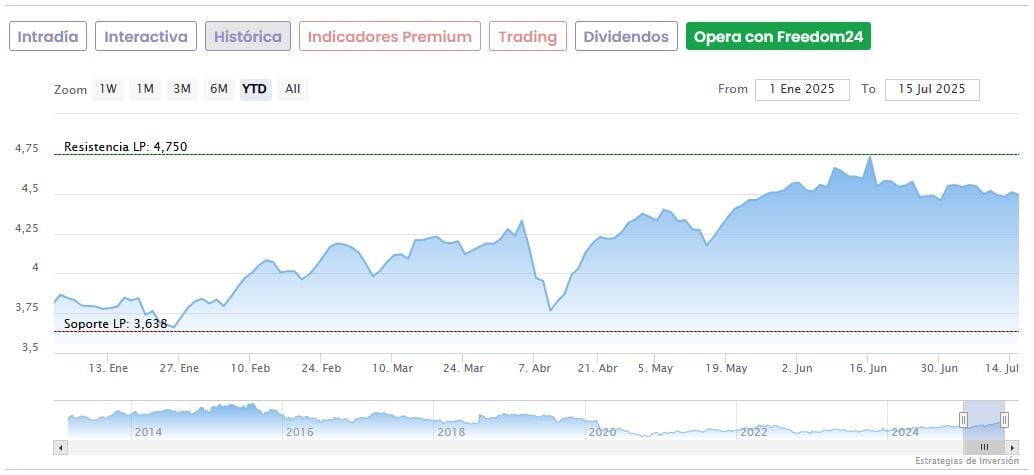Open Indicadores Premium tab
The height and width of the screenshot is (475, 1034).
coord(389,37)
